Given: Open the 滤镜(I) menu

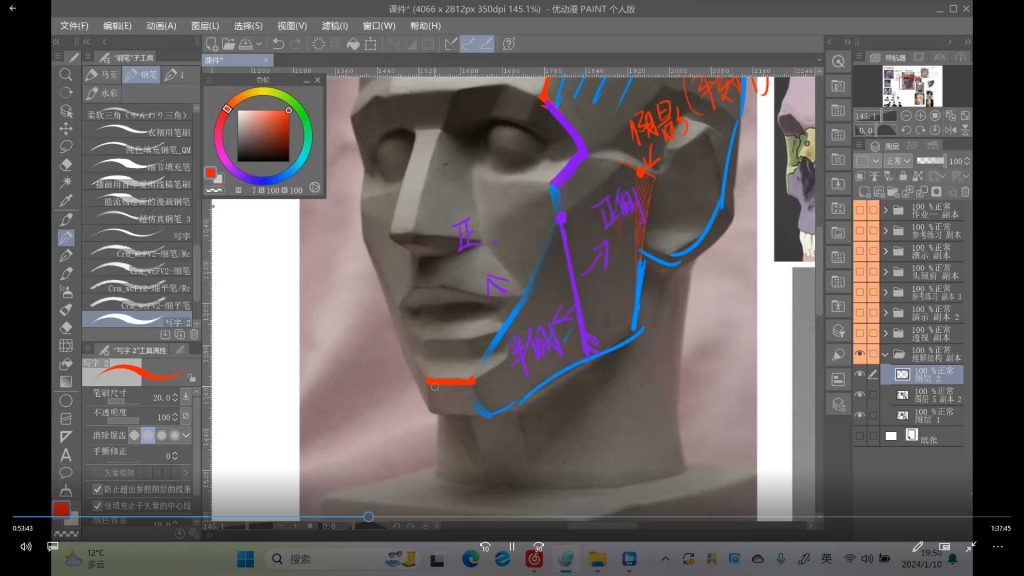Looking at the screenshot, I should [335, 25].
